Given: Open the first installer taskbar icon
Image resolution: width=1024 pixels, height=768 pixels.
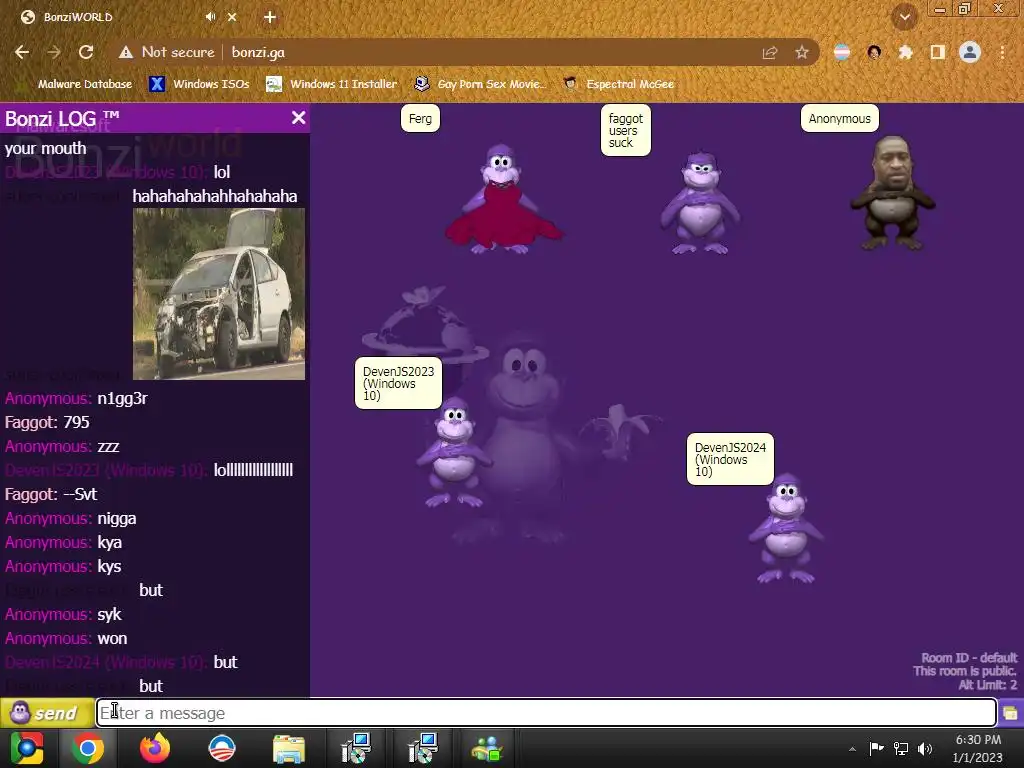Looking at the screenshot, I should (x=356, y=748).
